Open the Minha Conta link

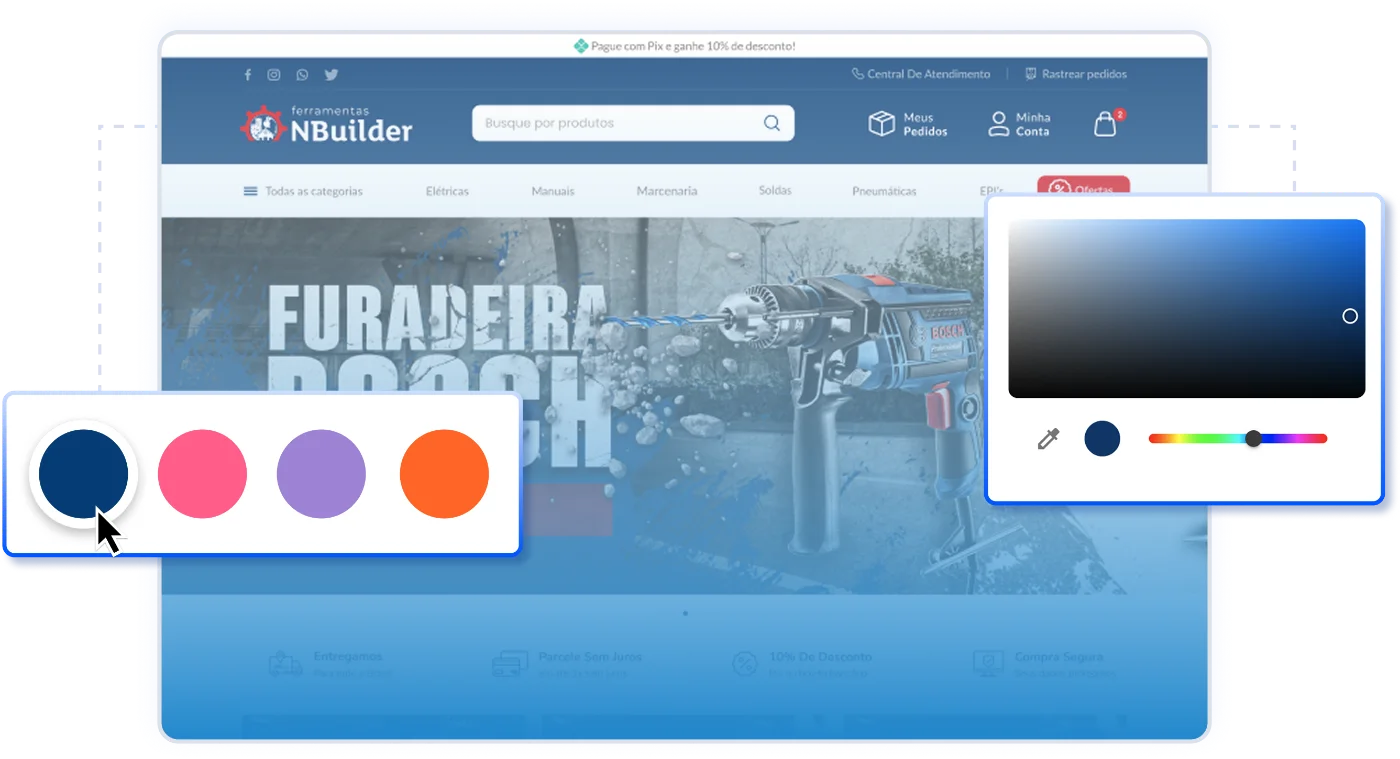pyautogui.click(x=1033, y=124)
